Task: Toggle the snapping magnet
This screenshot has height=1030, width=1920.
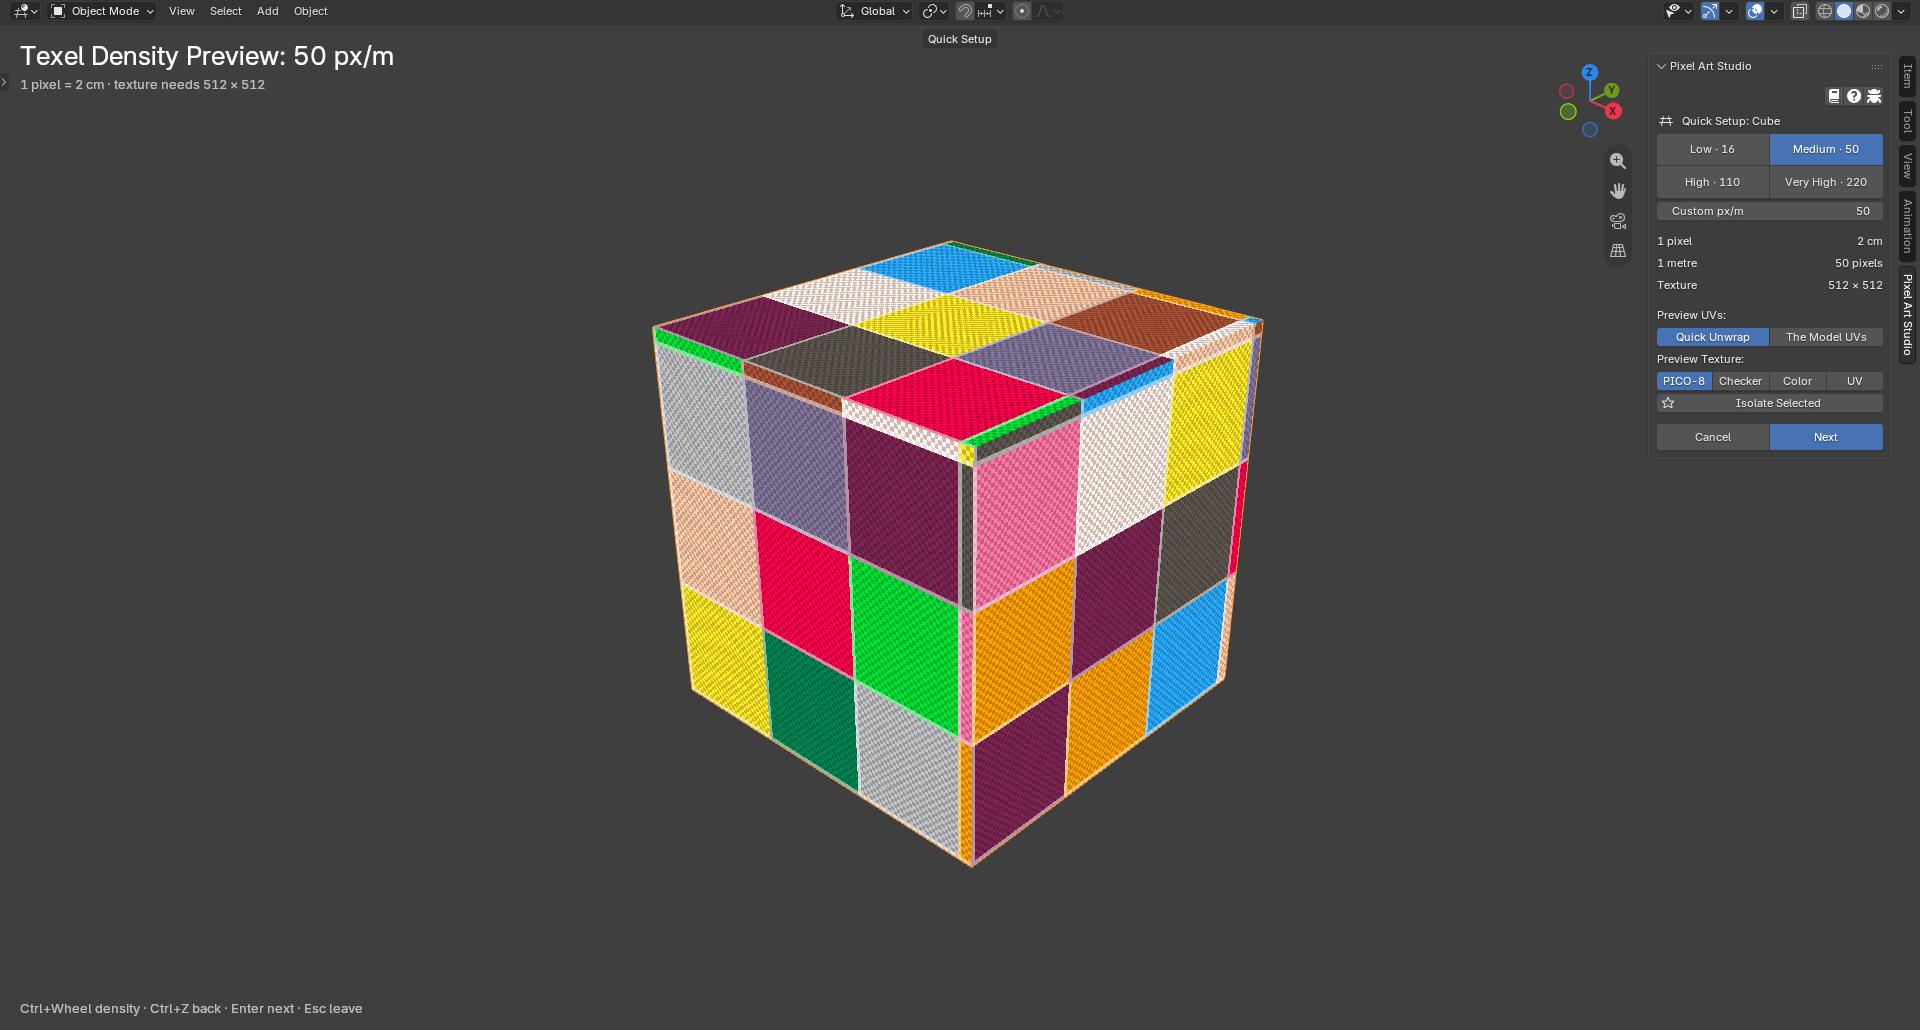Action: (965, 11)
